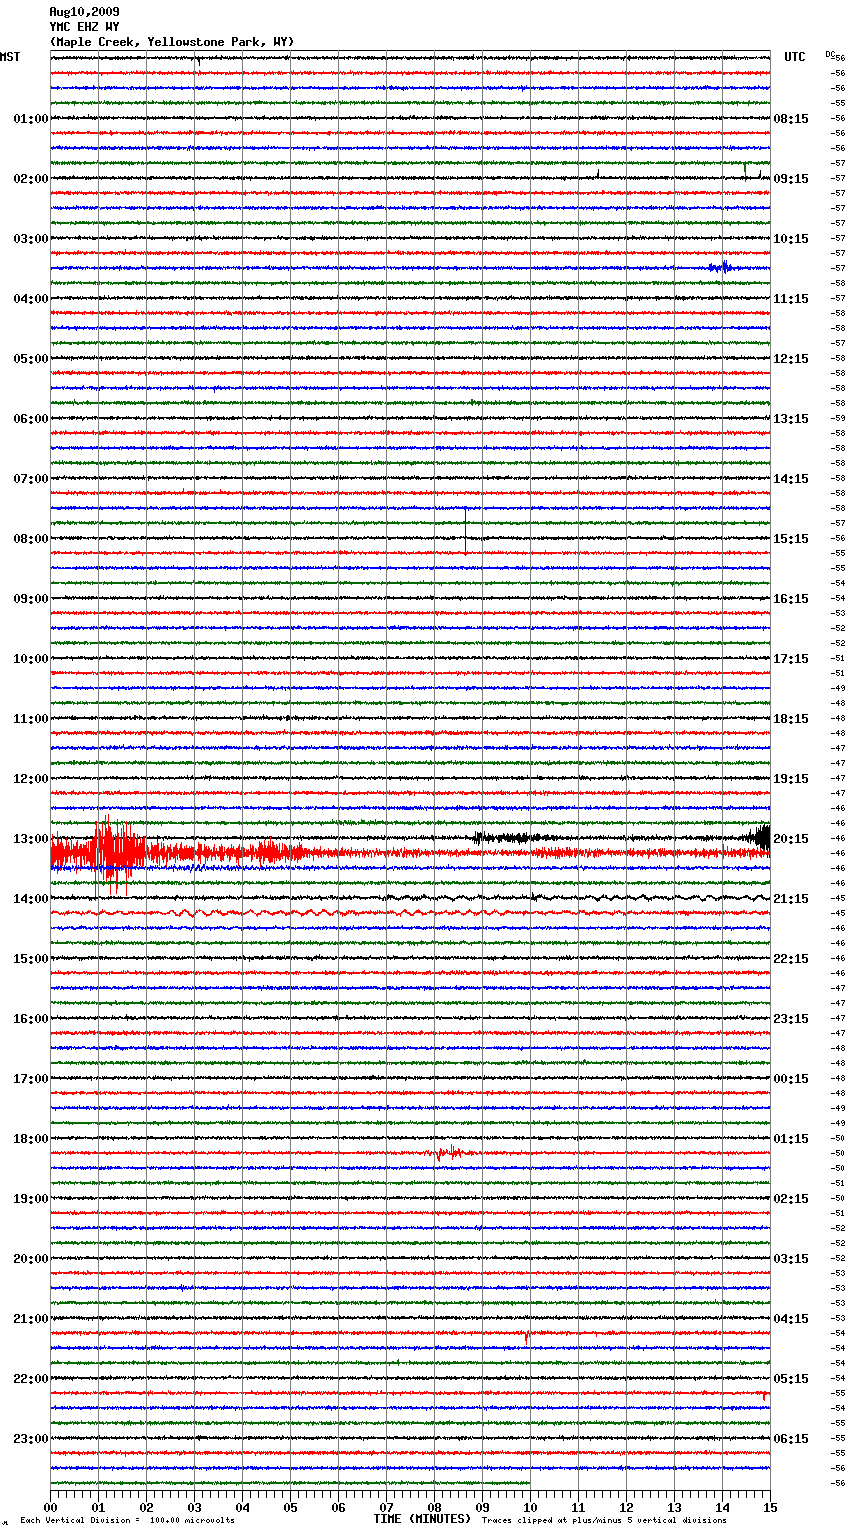Click the '04:15' UTC row label
The image size is (850, 1534).
pyautogui.click(x=791, y=1319)
